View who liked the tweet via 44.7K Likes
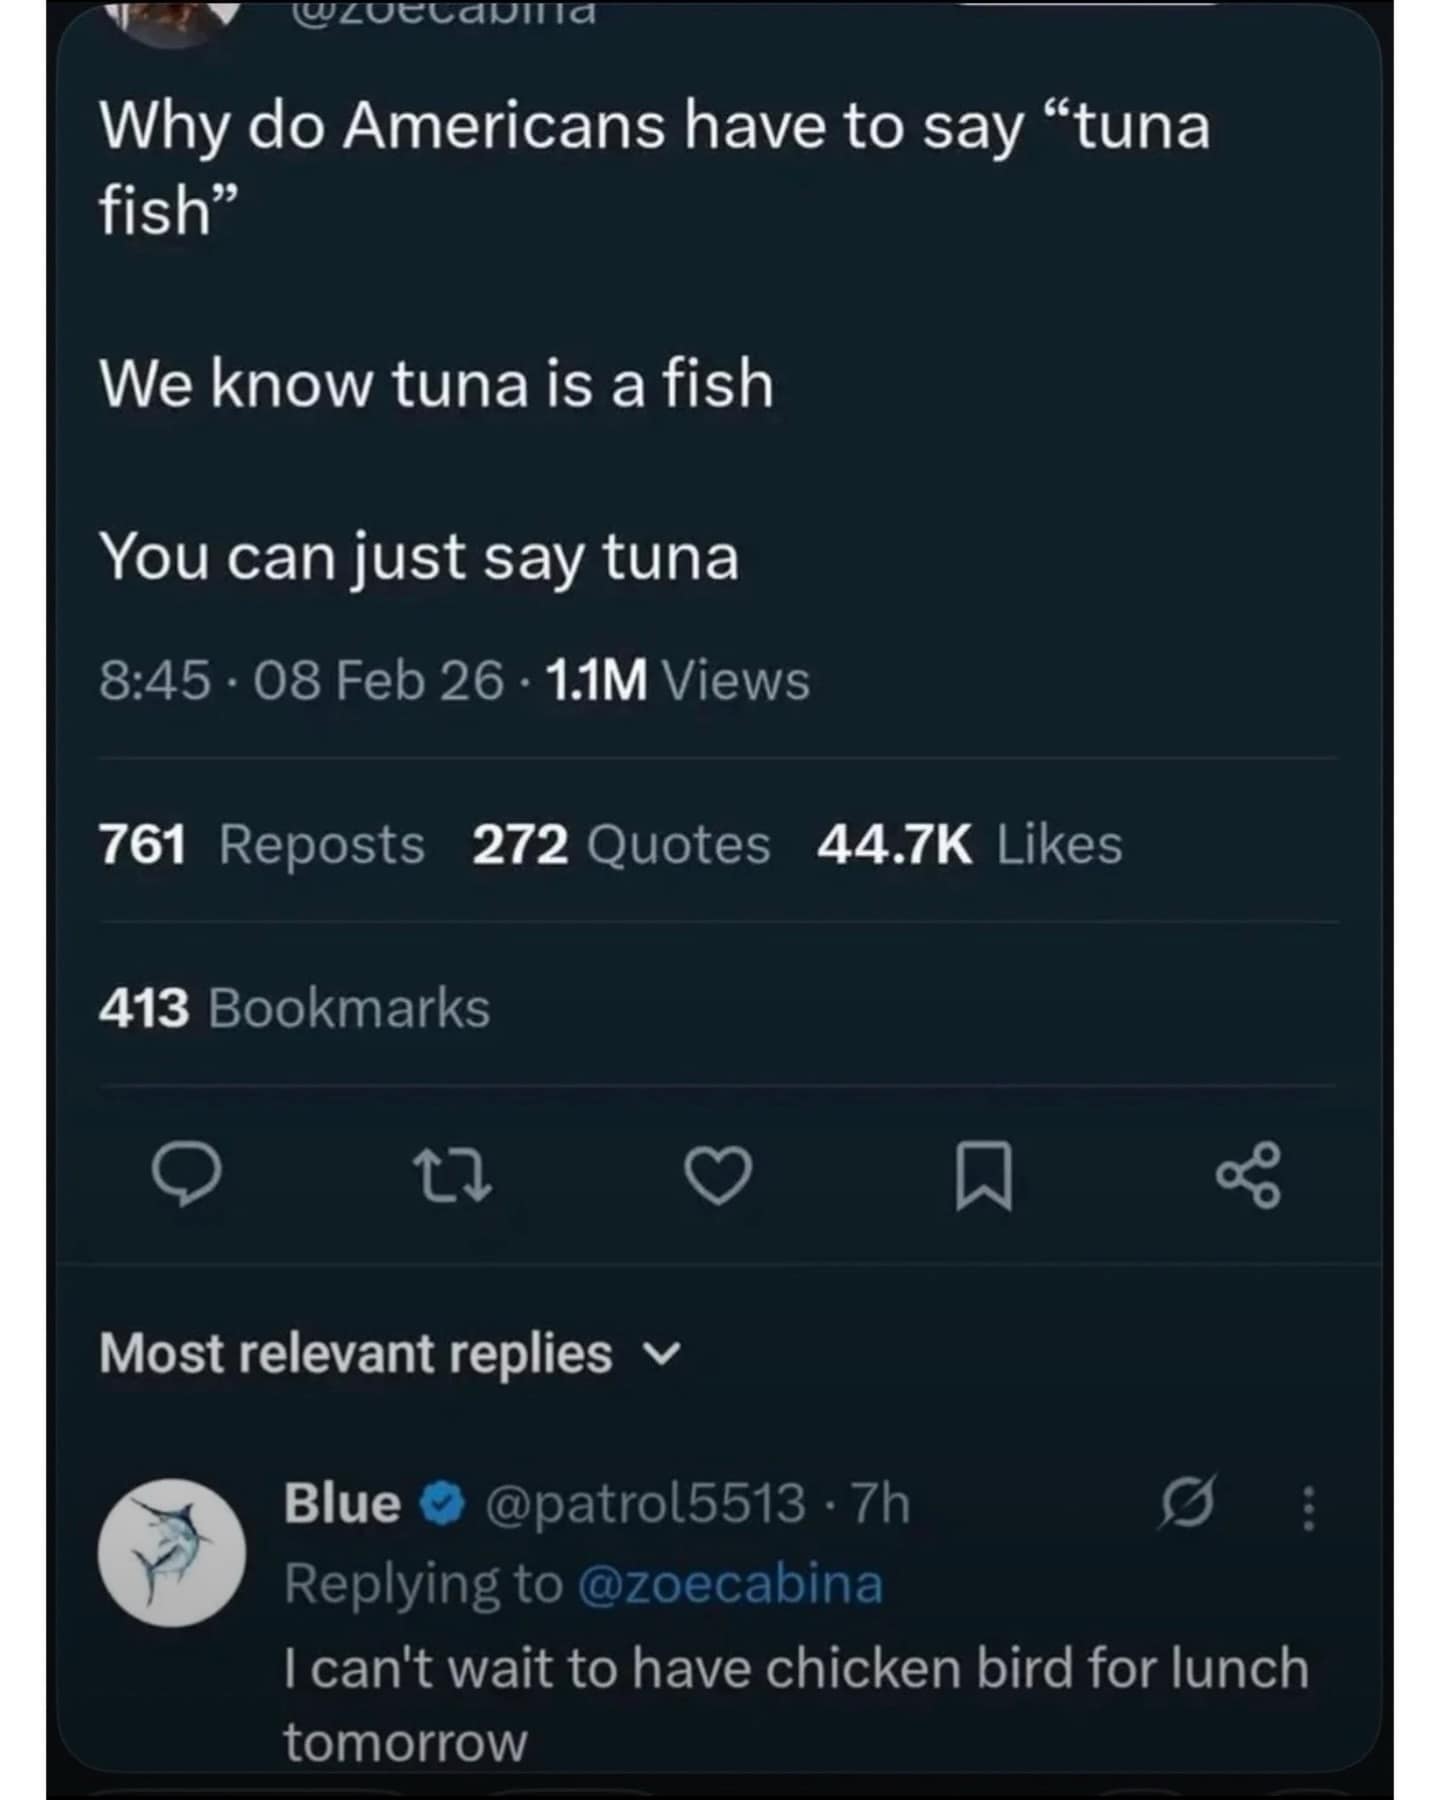Screen dimensions: 1440x1800 point(970,845)
